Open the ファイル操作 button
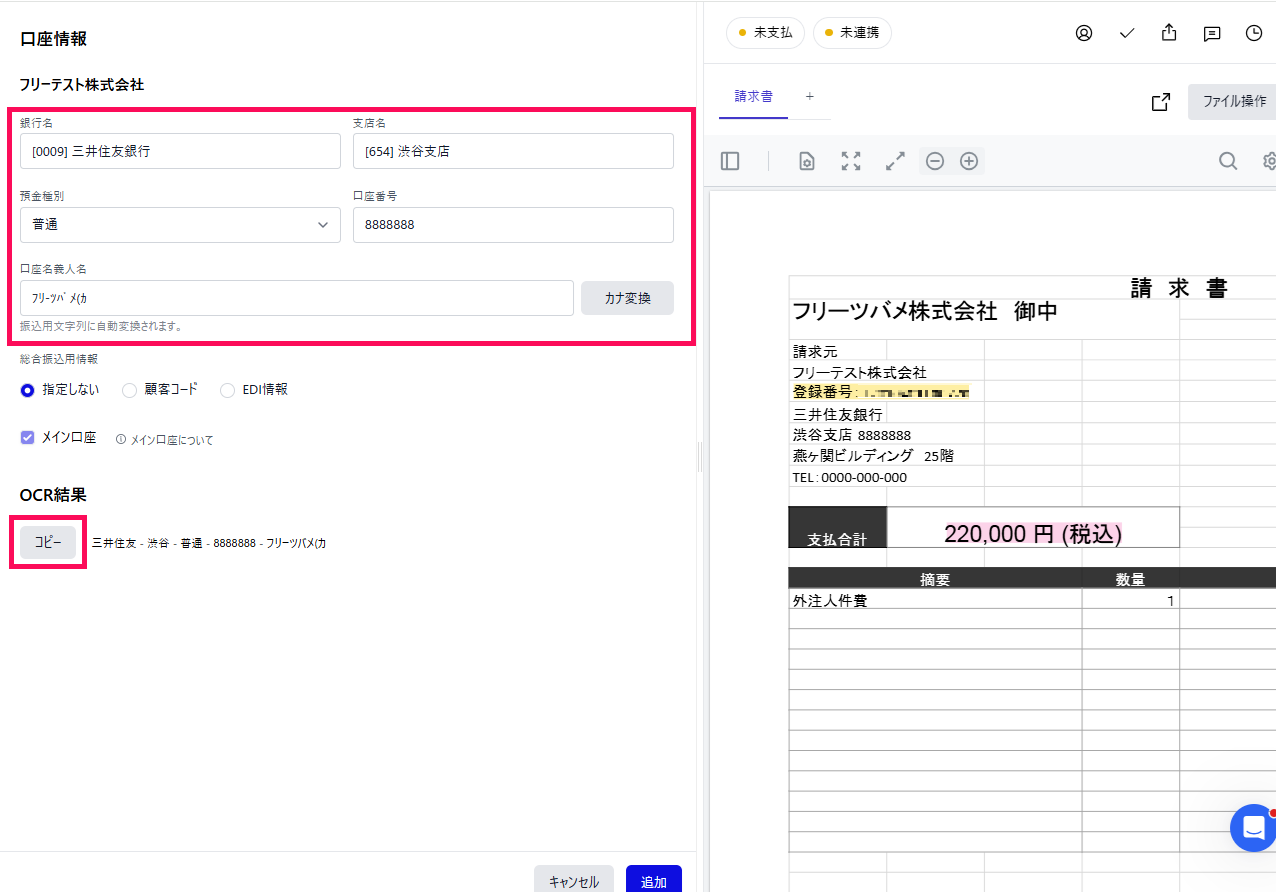The height and width of the screenshot is (892, 1276). pyautogui.click(x=1232, y=102)
